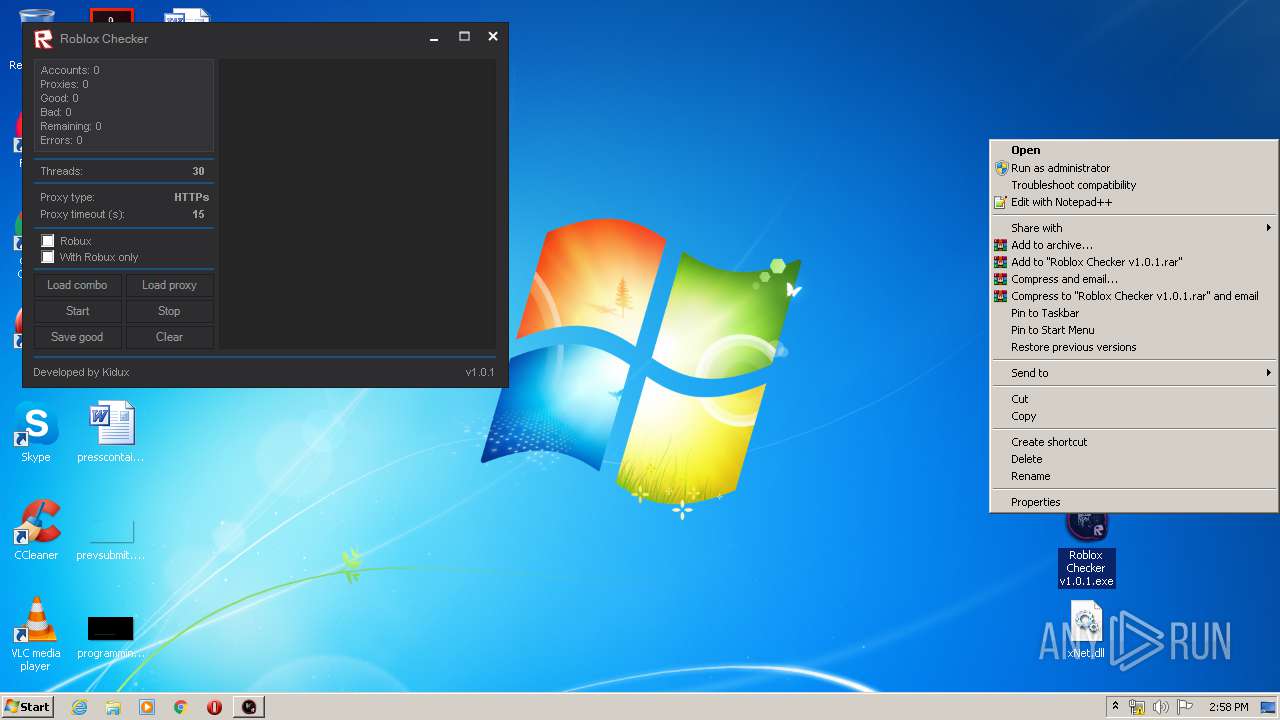Click the "Developed by Kidux" footer text
This screenshot has width=1280, height=720.
[81, 372]
